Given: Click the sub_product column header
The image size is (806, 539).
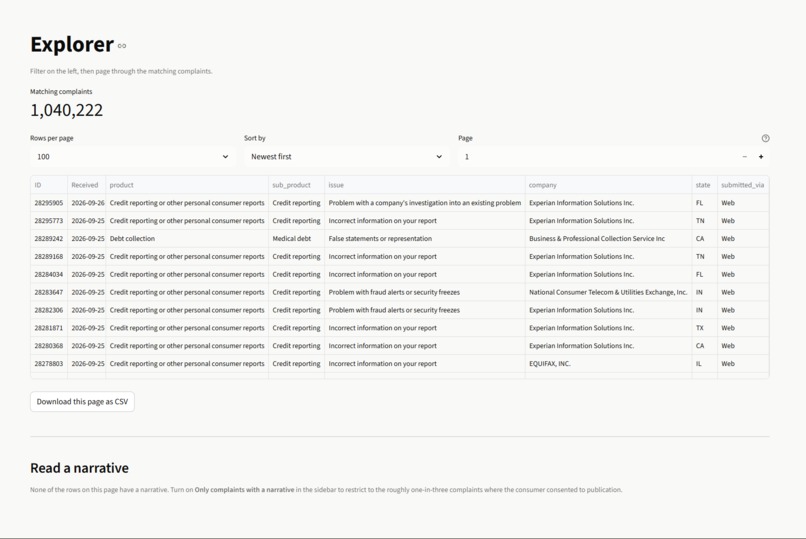Looking at the screenshot, I should [x=297, y=185].
